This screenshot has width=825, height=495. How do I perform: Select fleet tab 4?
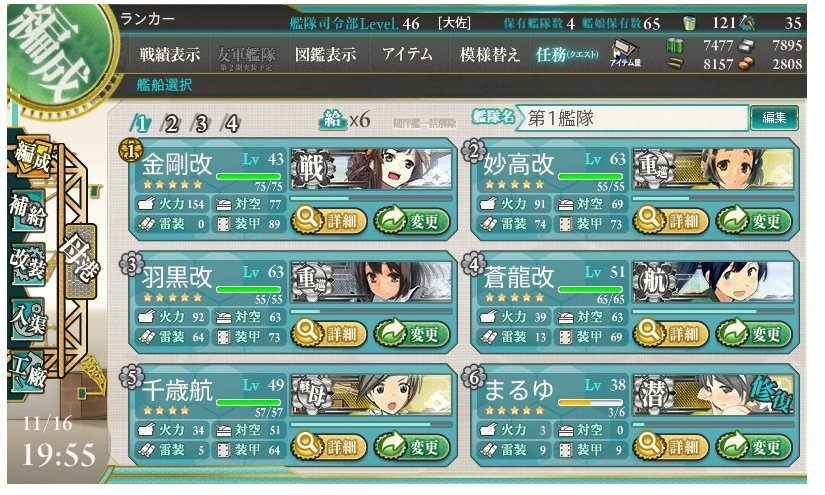point(232,124)
